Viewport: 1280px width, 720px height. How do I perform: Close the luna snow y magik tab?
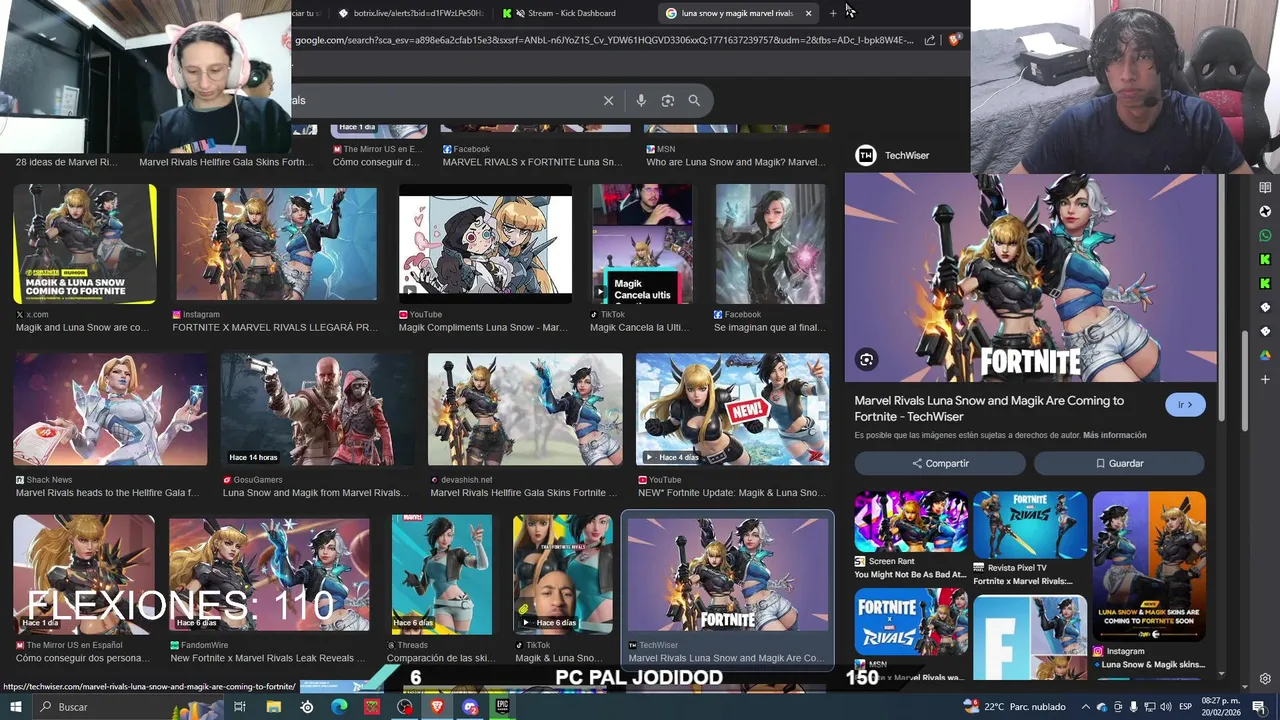[808, 13]
